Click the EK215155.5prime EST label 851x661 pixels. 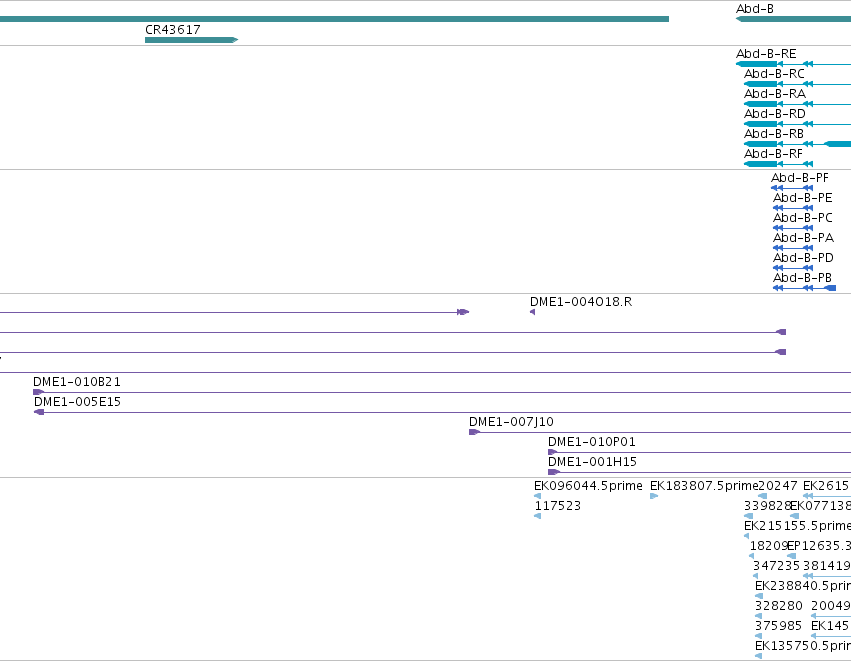pos(797,526)
